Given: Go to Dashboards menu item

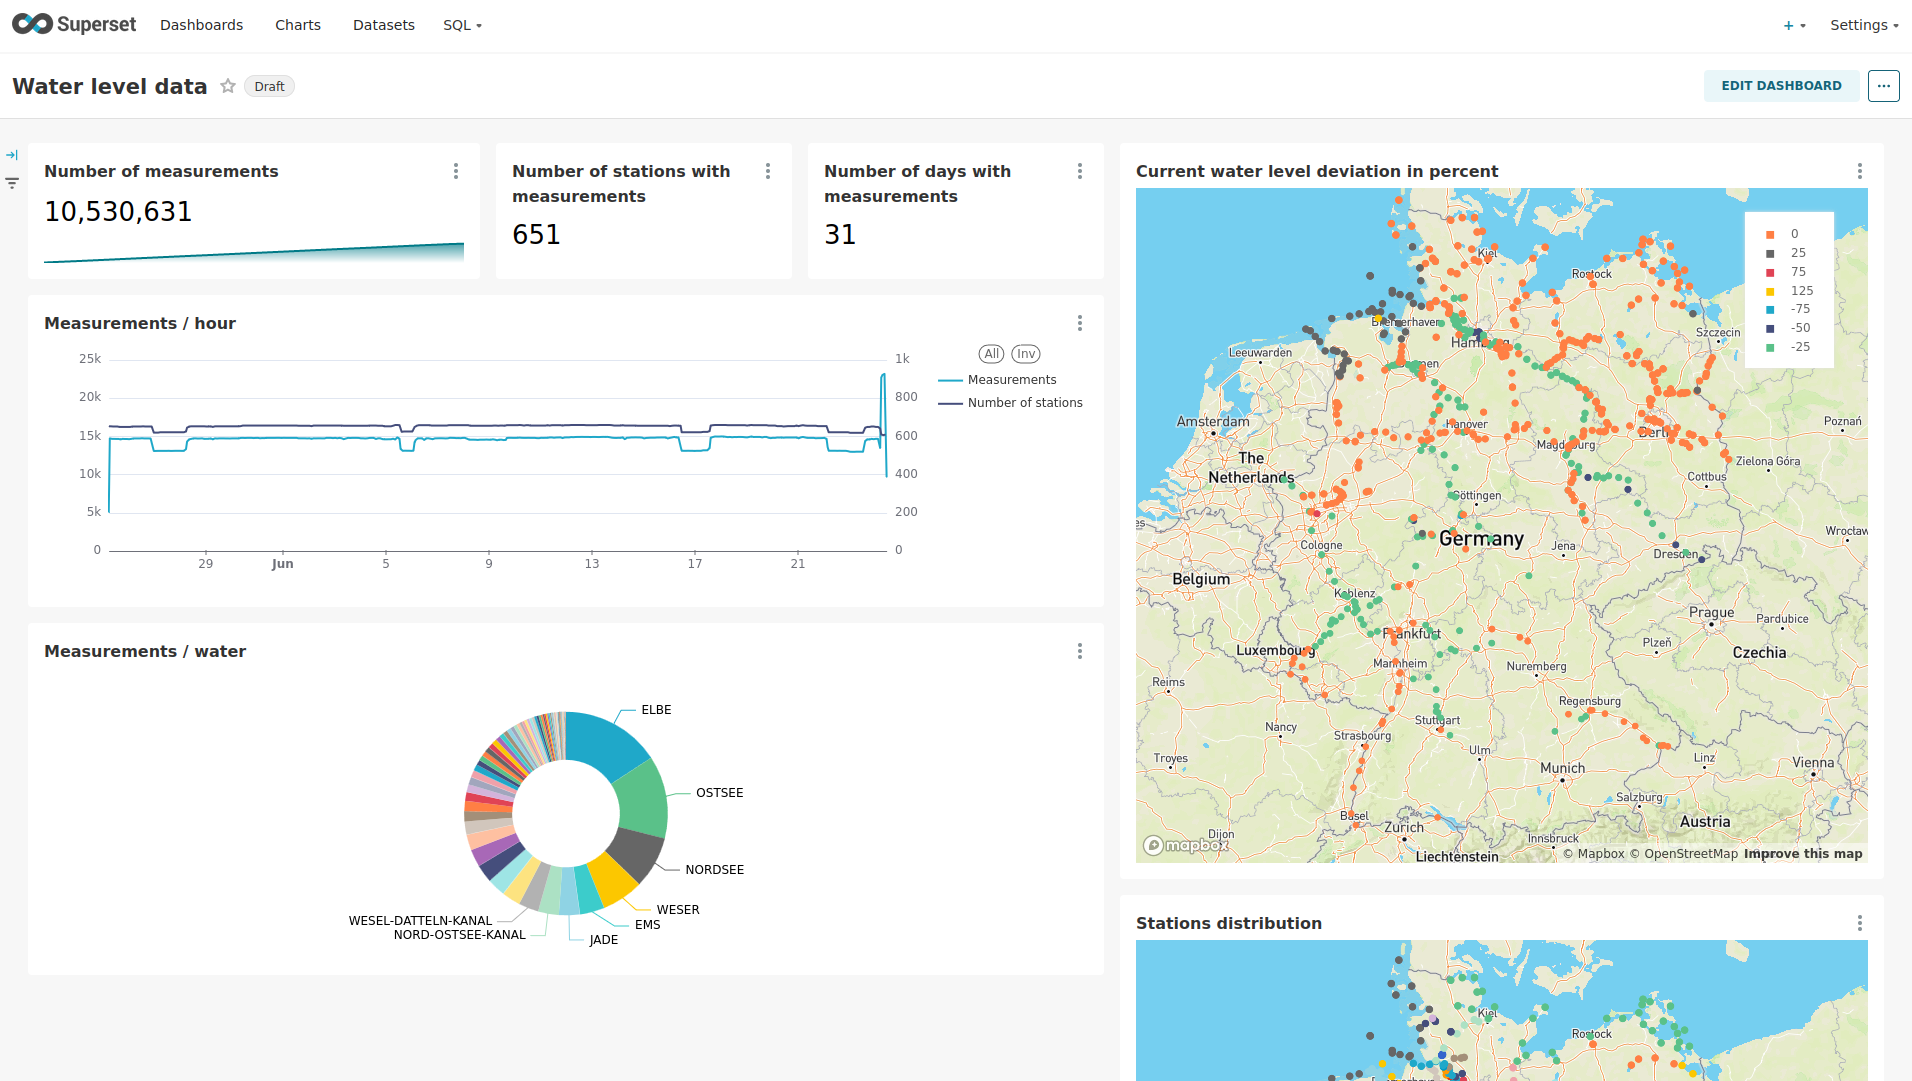Looking at the screenshot, I should [201, 25].
